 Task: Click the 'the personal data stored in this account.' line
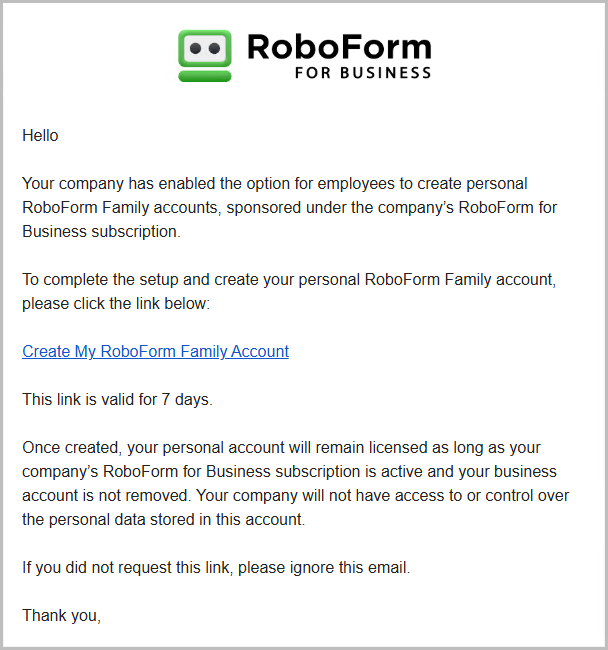(163, 520)
